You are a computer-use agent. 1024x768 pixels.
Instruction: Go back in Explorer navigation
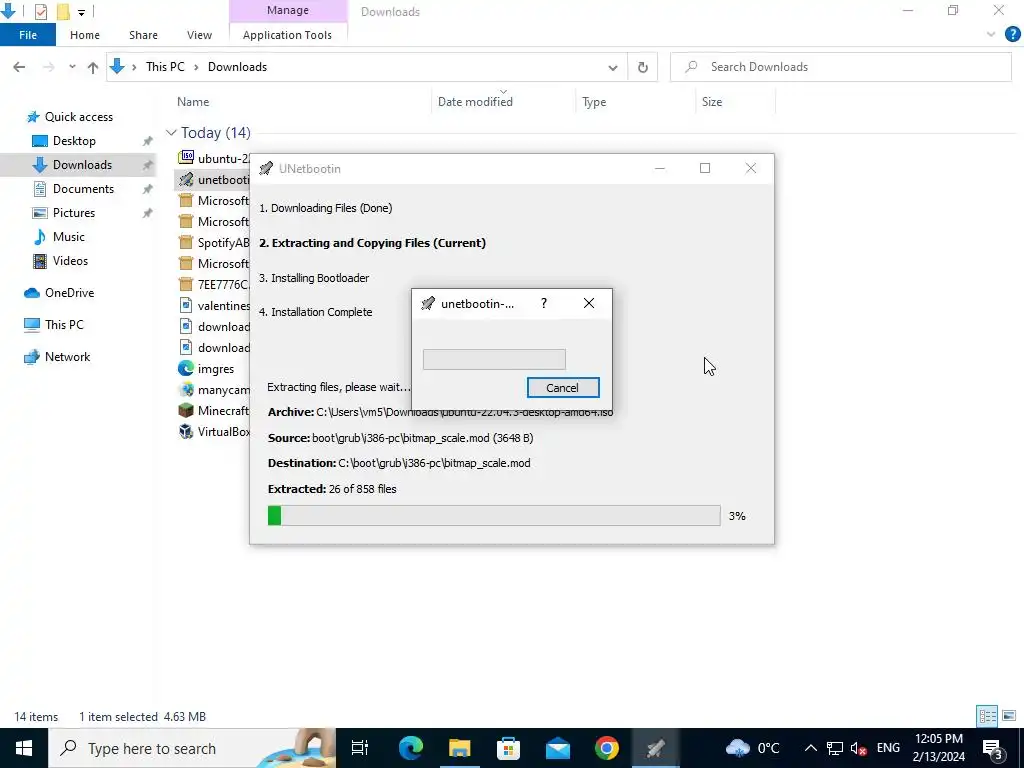[19, 67]
